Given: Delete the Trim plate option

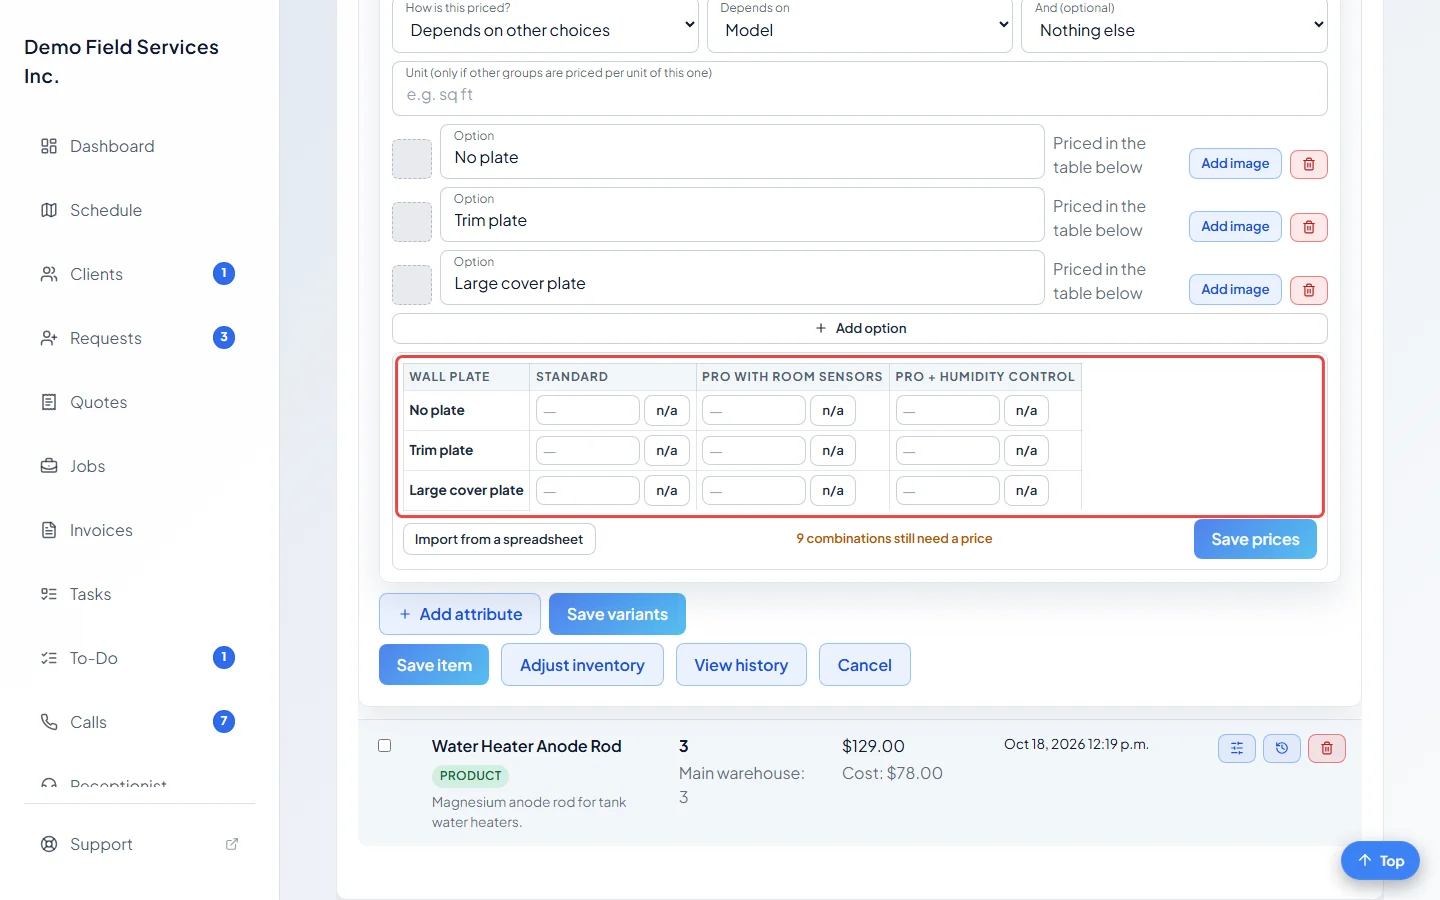Looking at the screenshot, I should click(1308, 227).
